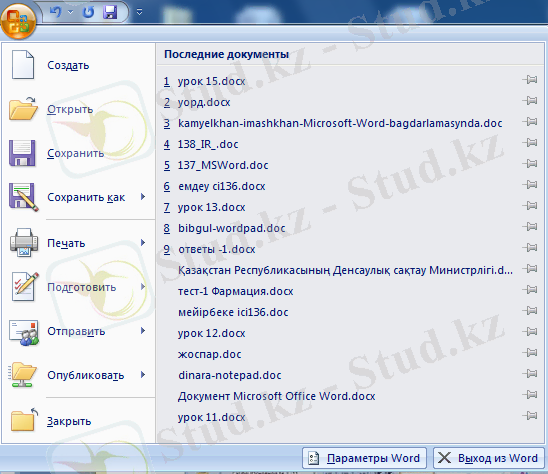548x474 pixels.
Task: Expand the Сохранить как submenu arrow
Action: 143,197
